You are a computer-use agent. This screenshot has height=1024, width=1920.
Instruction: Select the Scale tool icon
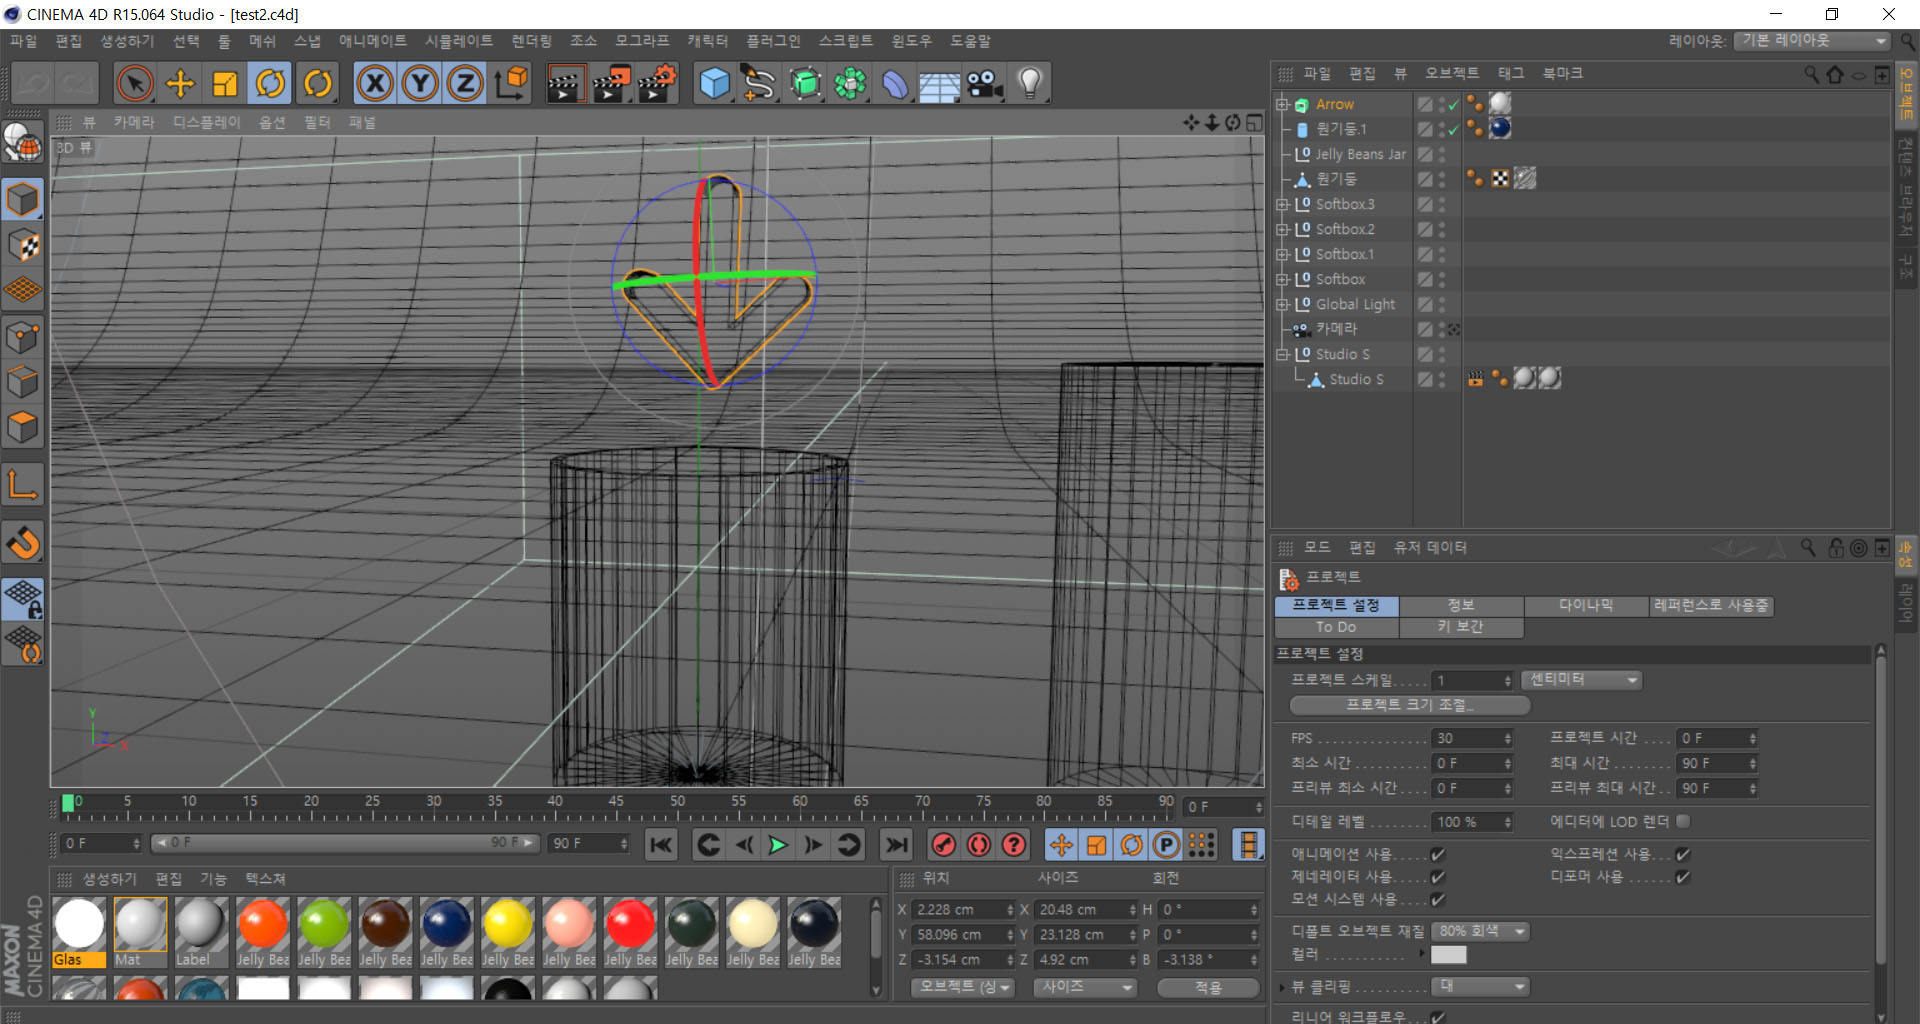[x=225, y=84]
